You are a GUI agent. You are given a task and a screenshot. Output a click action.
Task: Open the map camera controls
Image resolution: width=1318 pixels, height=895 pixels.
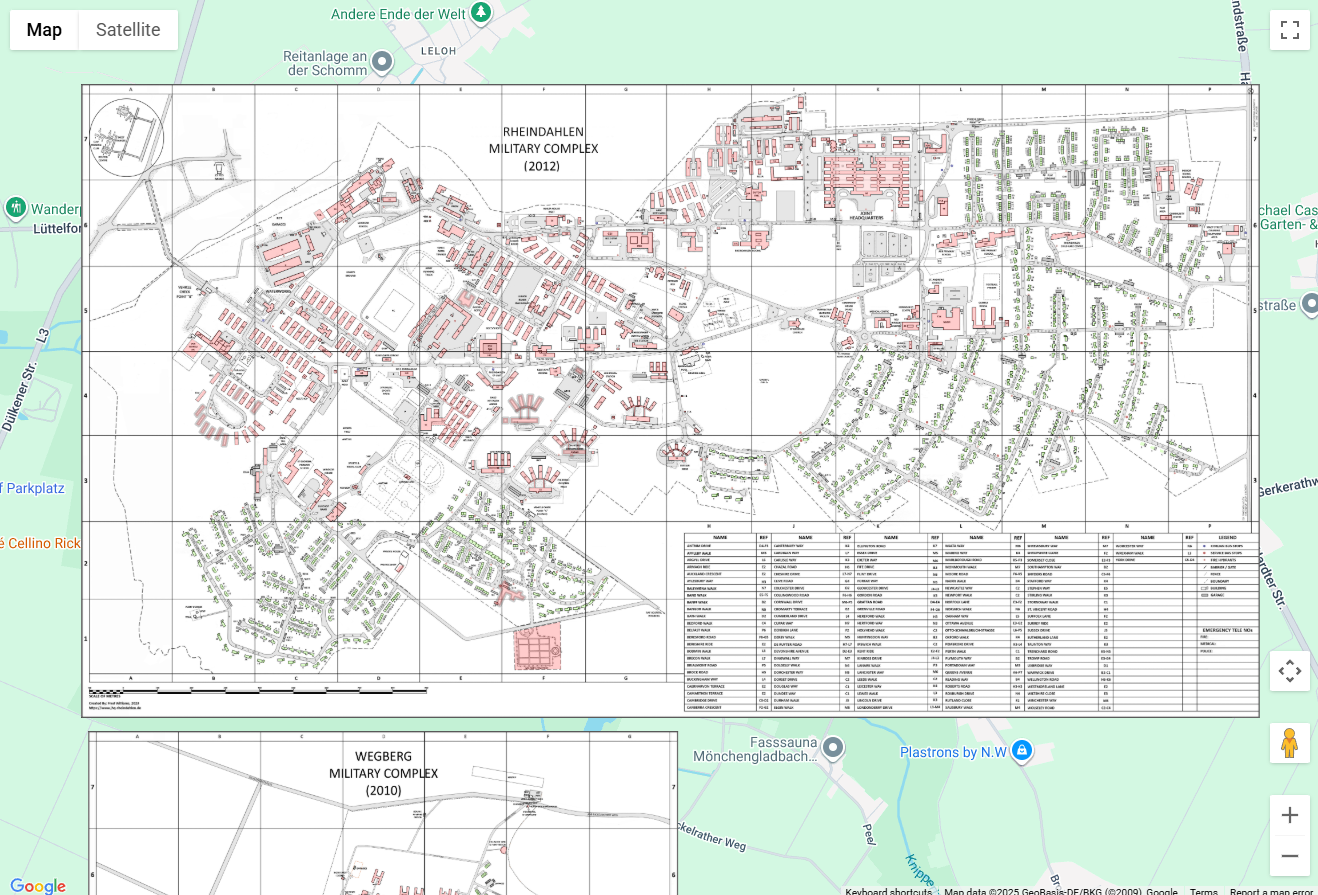point(1289,671)
